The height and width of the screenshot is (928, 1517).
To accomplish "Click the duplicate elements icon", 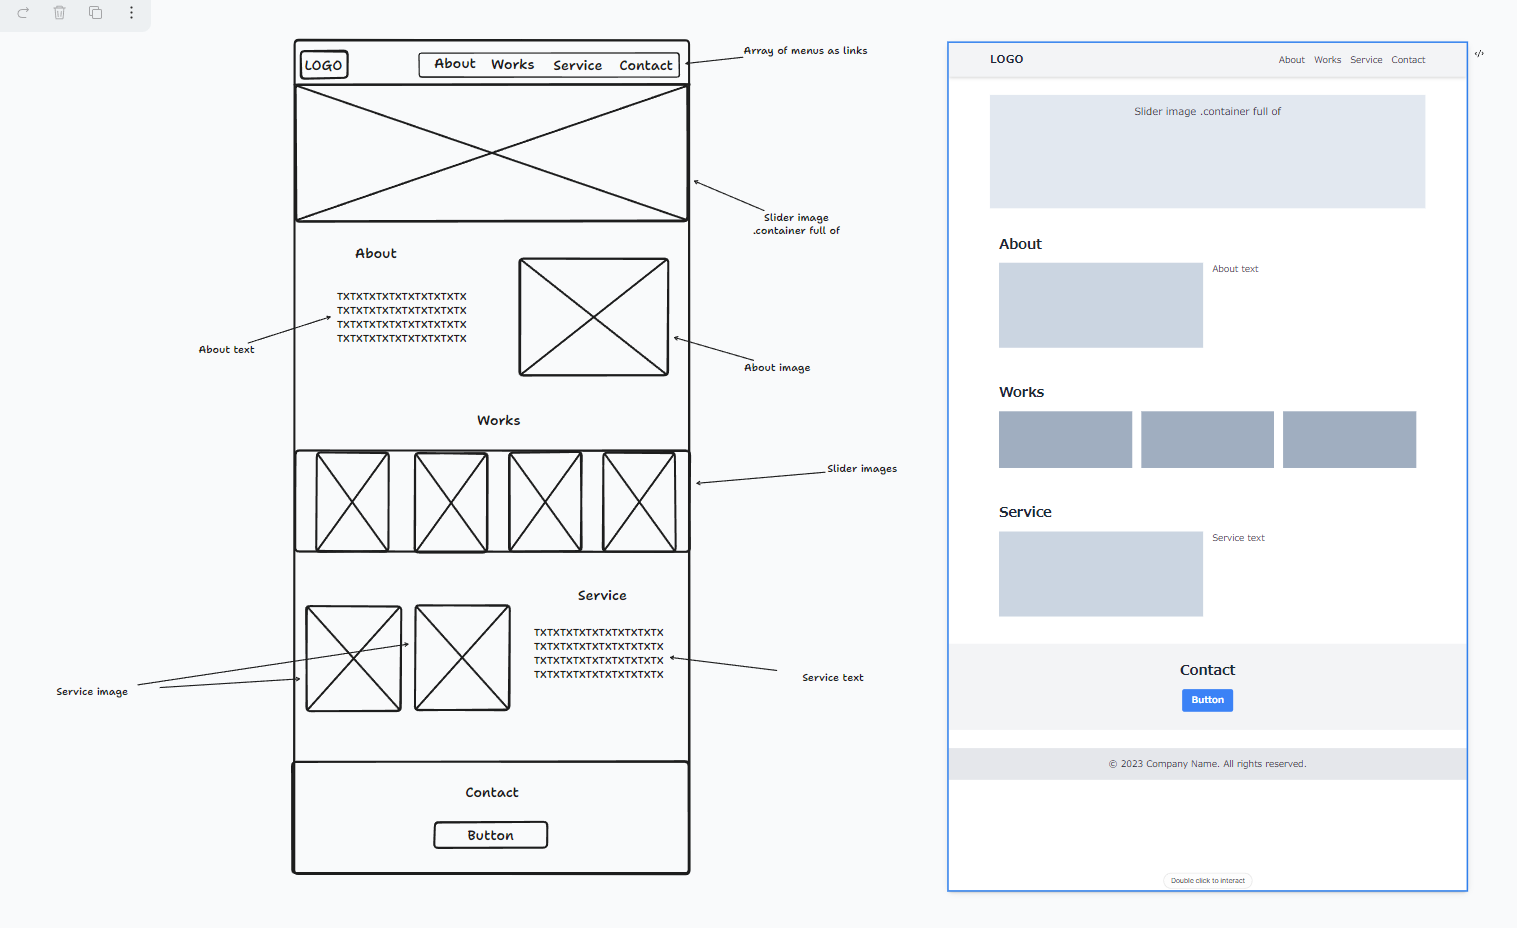I will point(95,13).
